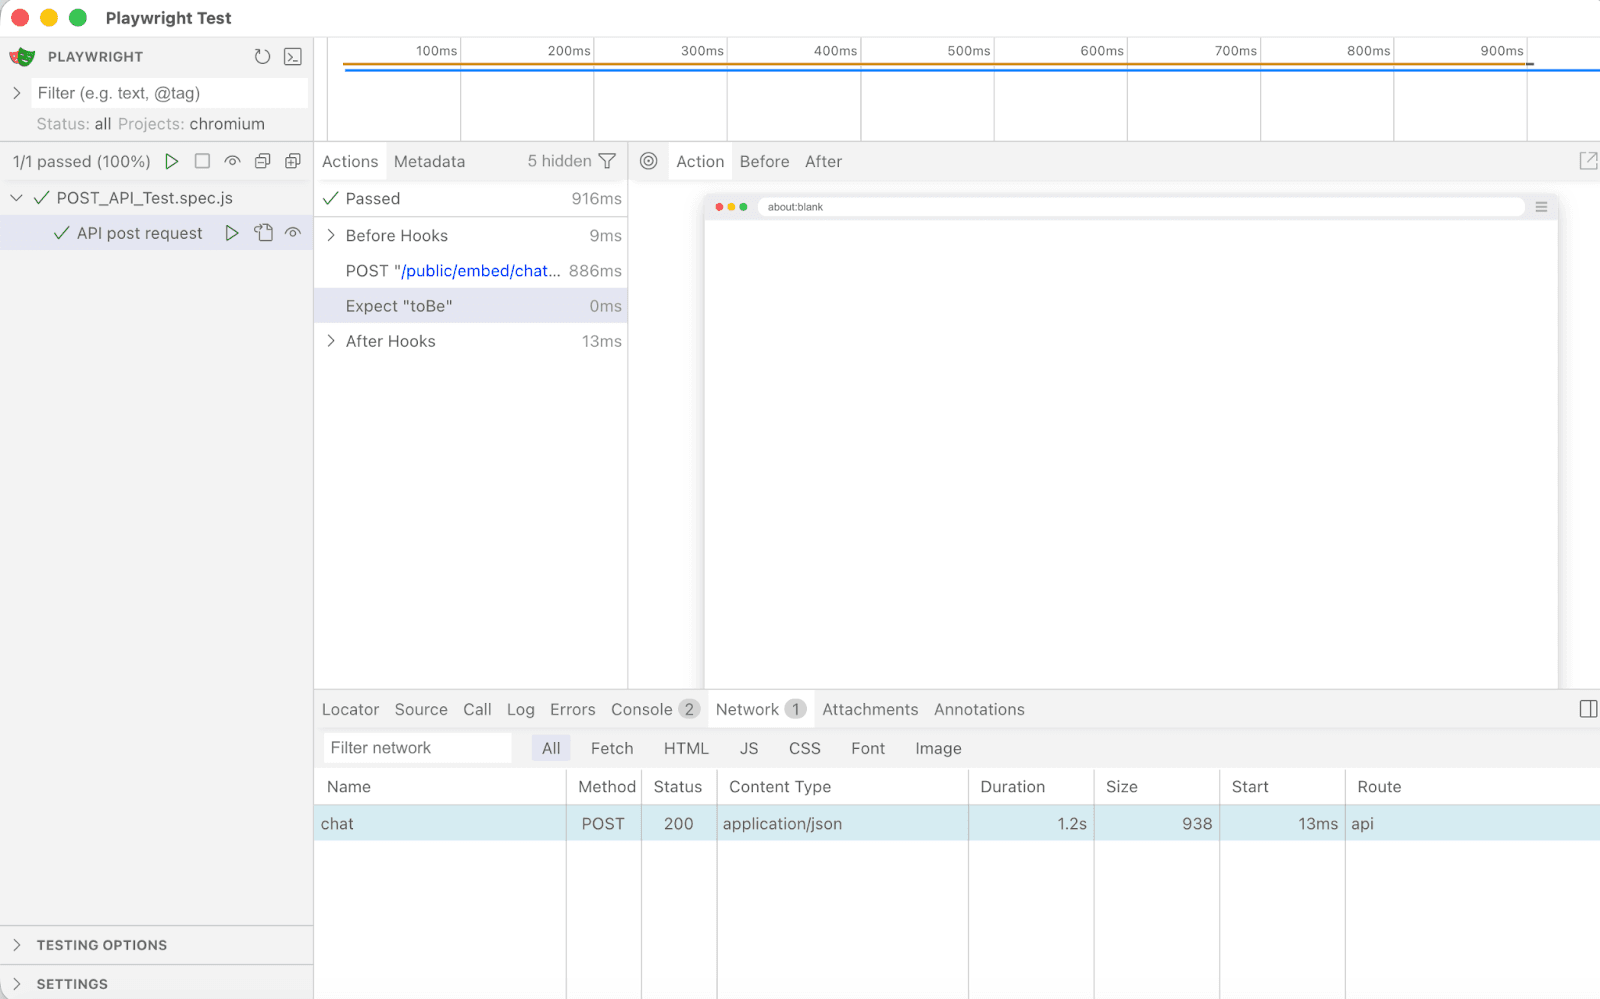The height and width of the screenshot is (999, 1600).
Task: Collapse the POST_API_Test.spec.js file node
Action: point(17,198)
